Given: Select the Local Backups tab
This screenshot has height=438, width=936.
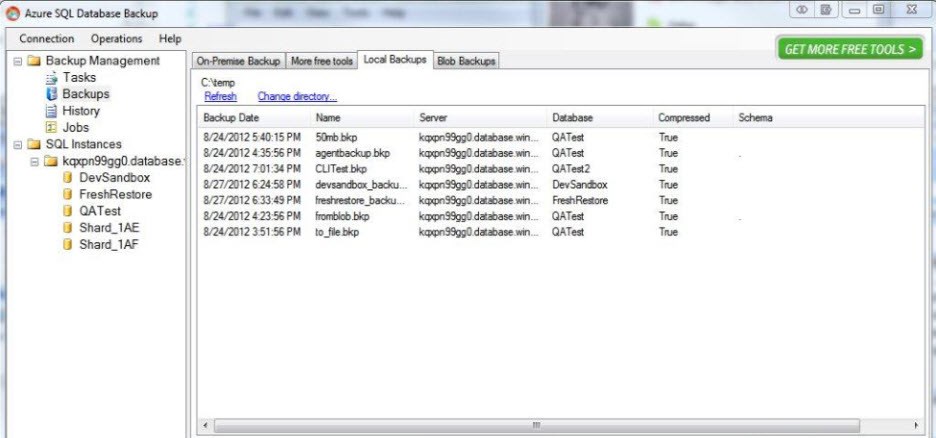Looking at the screenshot, I should click(395, 60).
